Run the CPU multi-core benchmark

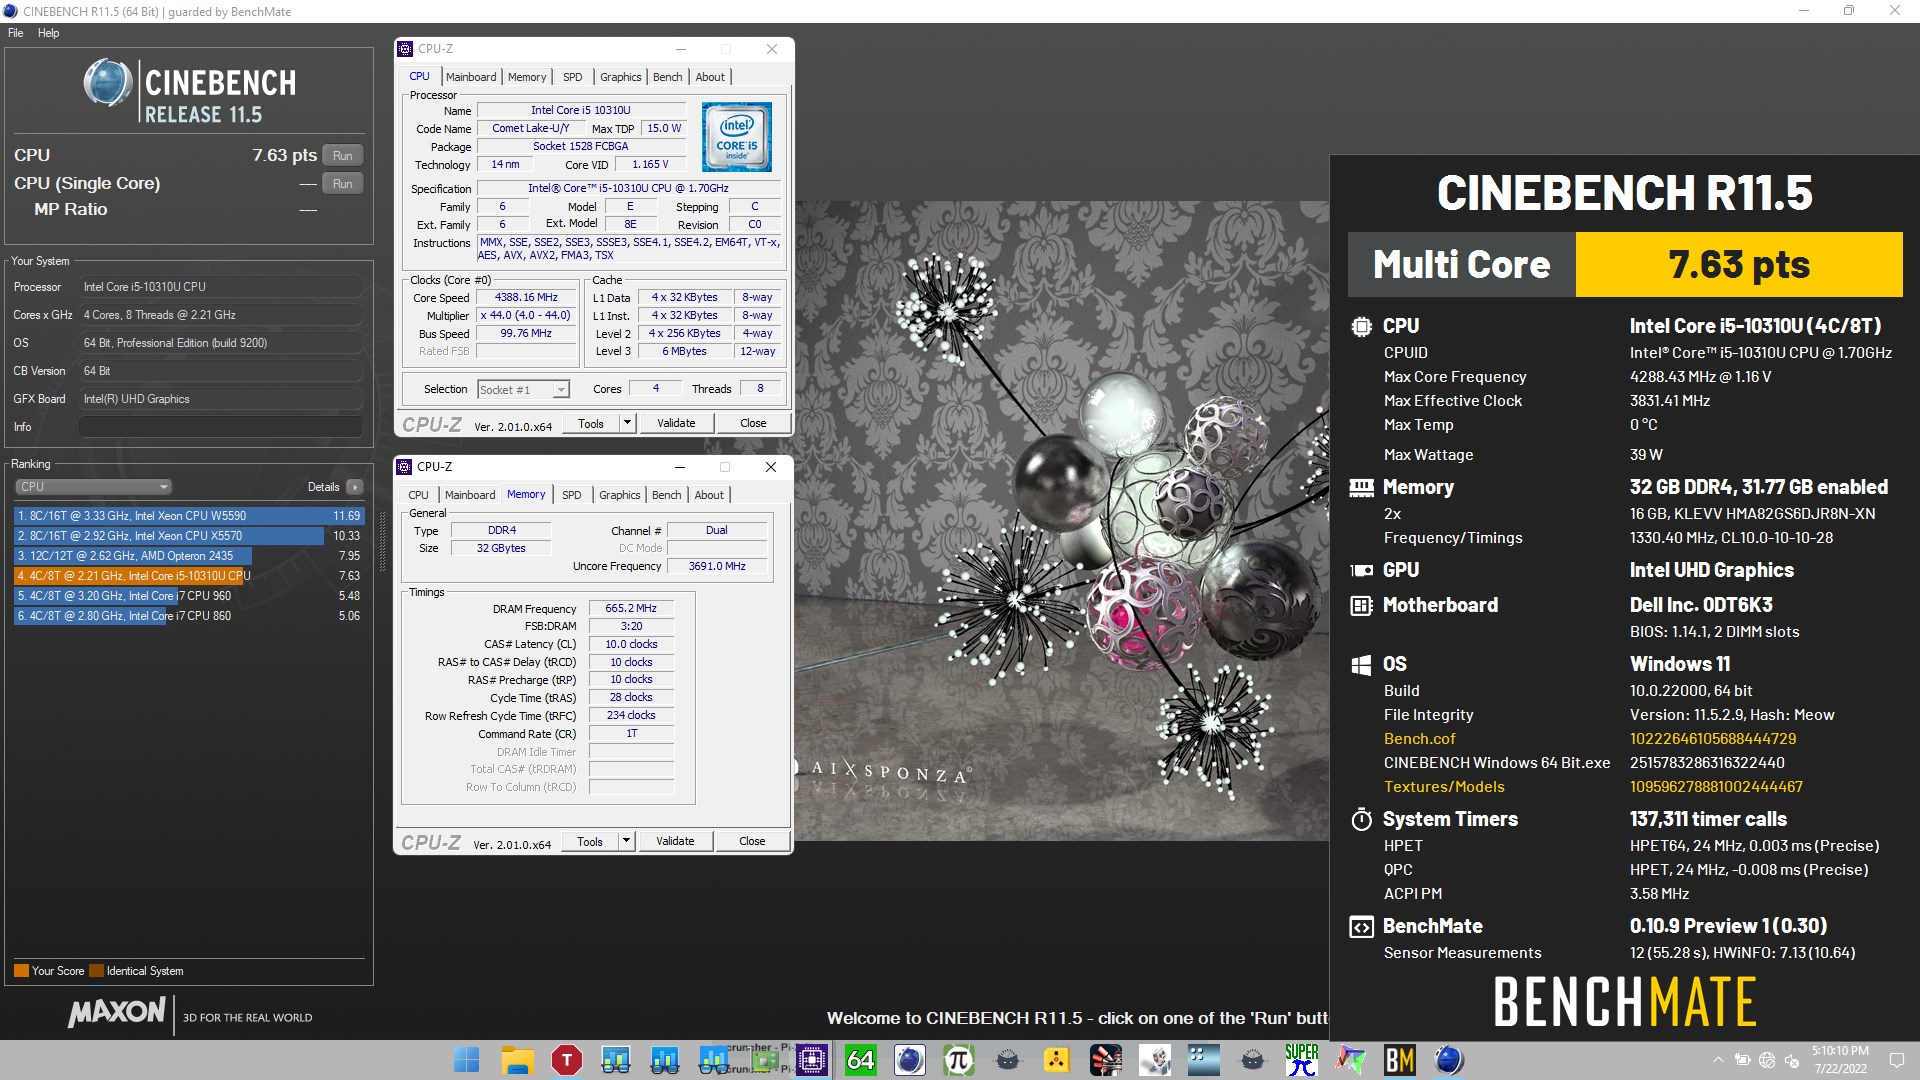[x=342, y=155]
